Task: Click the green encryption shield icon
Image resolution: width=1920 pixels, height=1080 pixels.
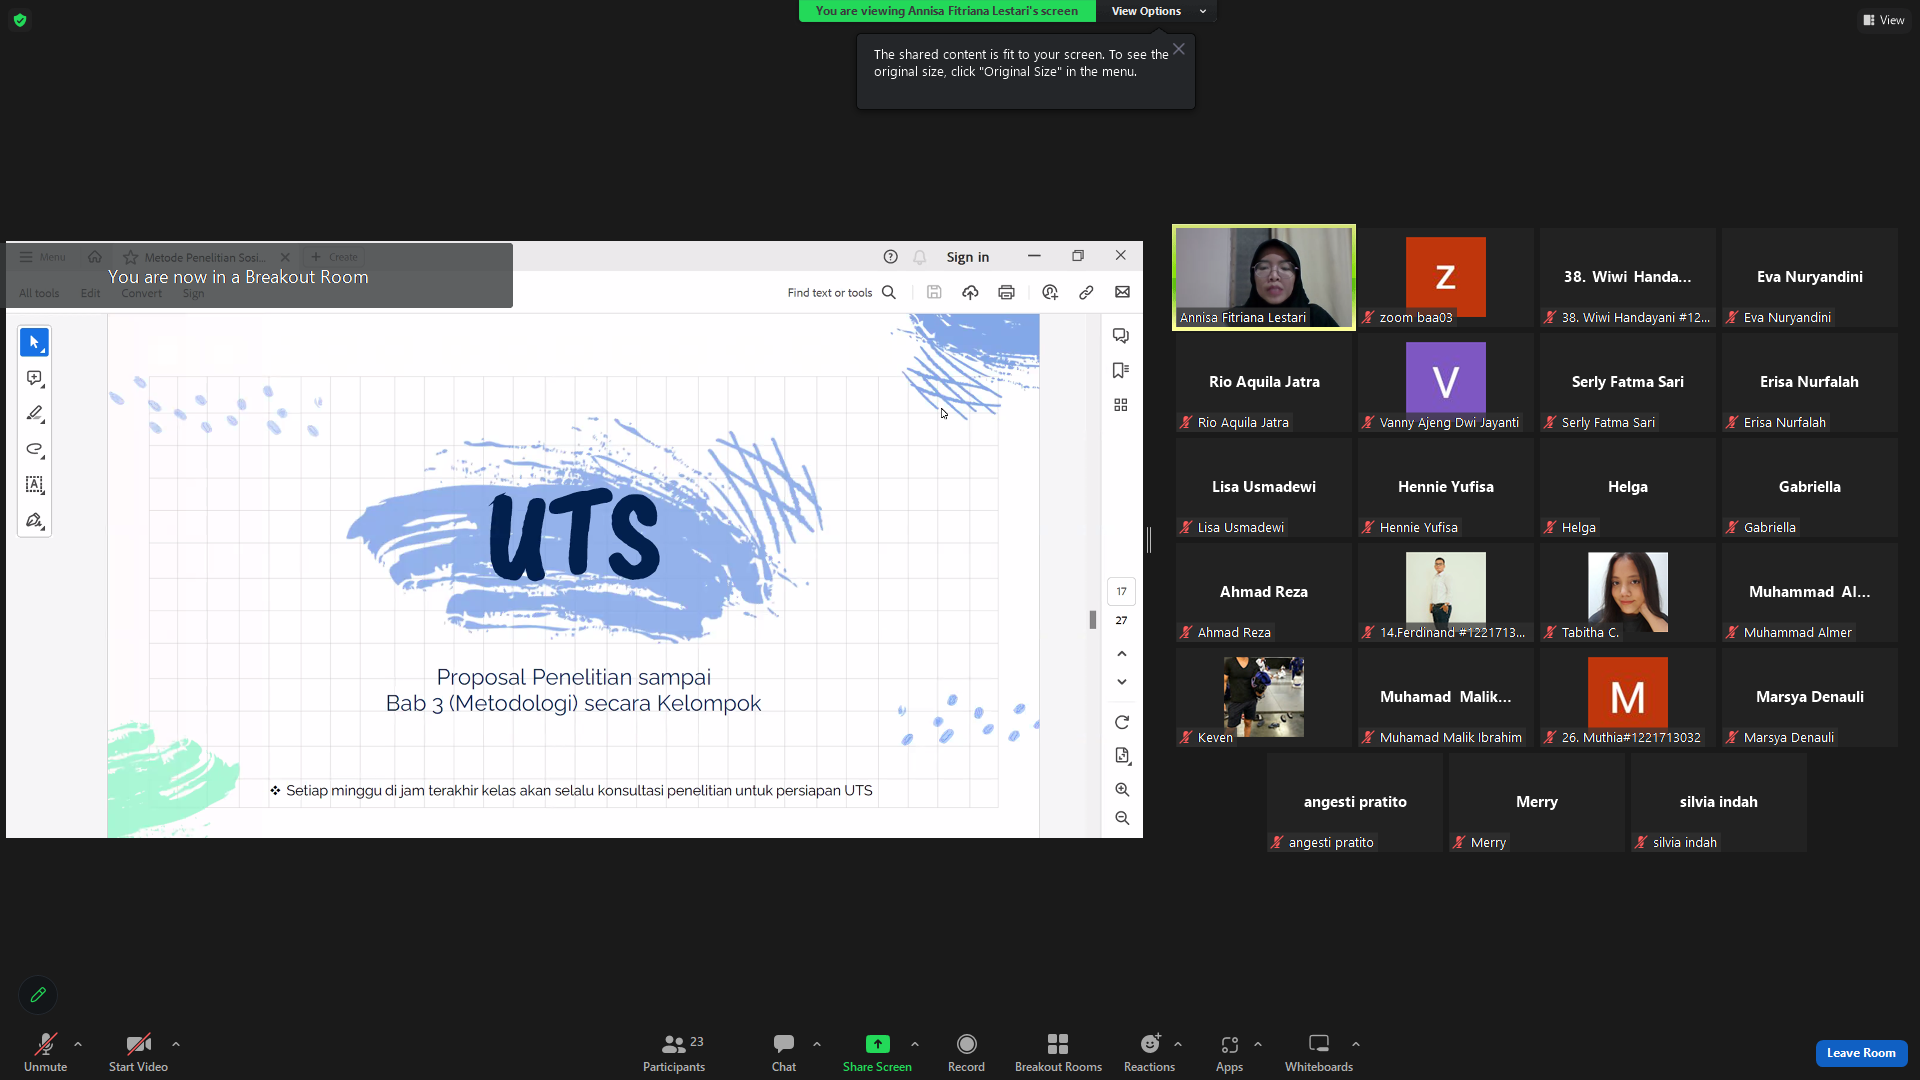Action: 20,20
